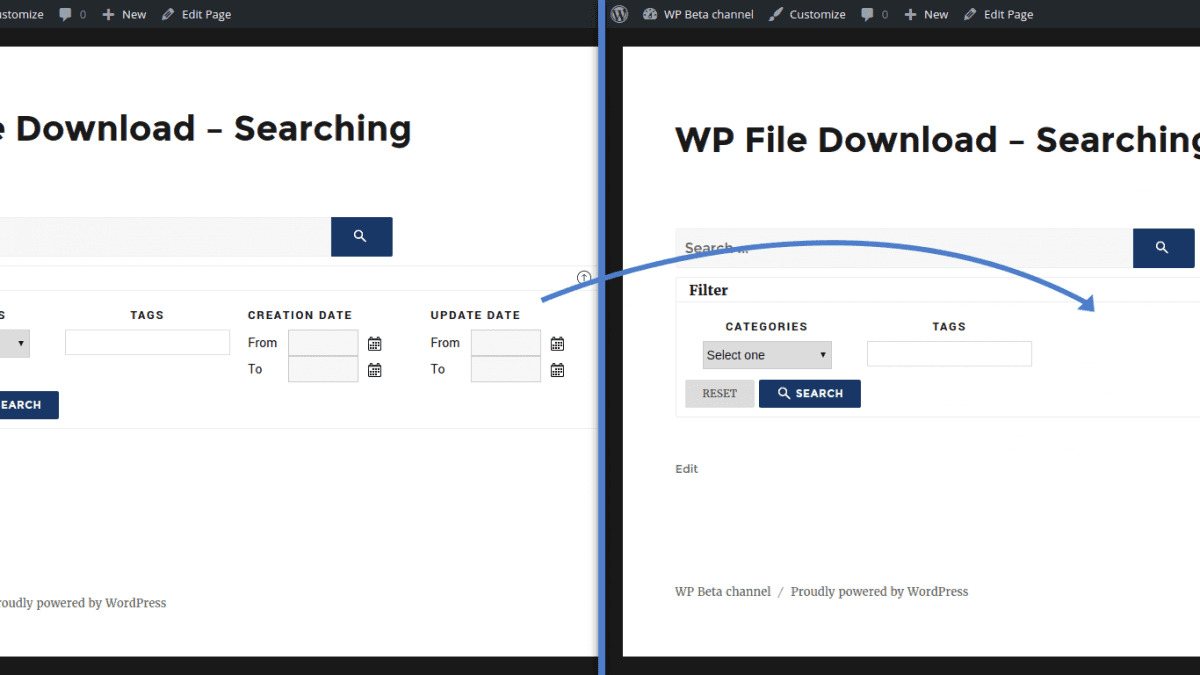Click the WordPress logo in the admin bar
The image size is (1200, 675).
pyautogui.click(x=620, y=14)
